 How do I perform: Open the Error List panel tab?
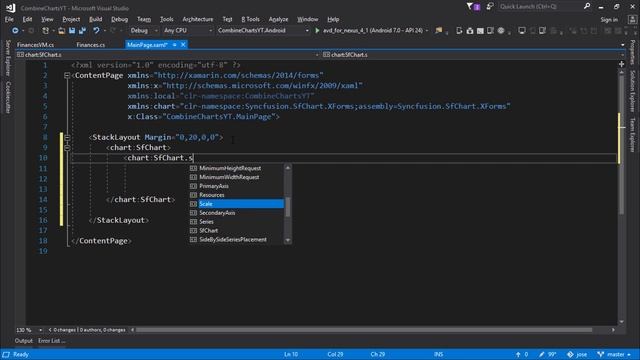(51, 341)
